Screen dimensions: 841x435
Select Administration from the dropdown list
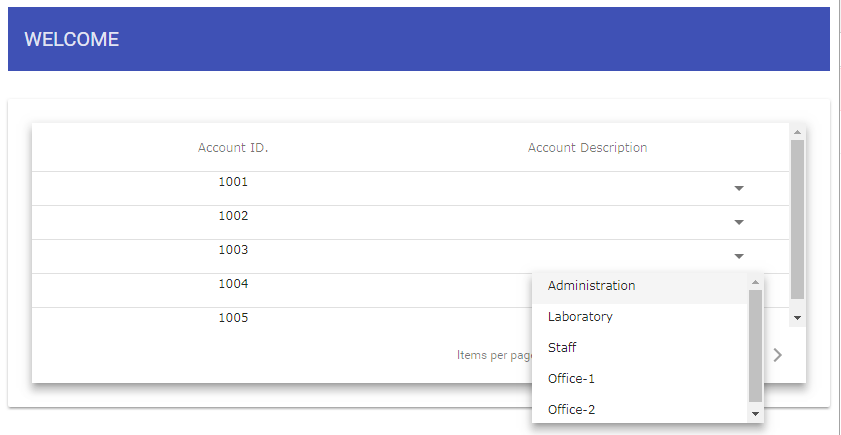[x=591, y=286]
